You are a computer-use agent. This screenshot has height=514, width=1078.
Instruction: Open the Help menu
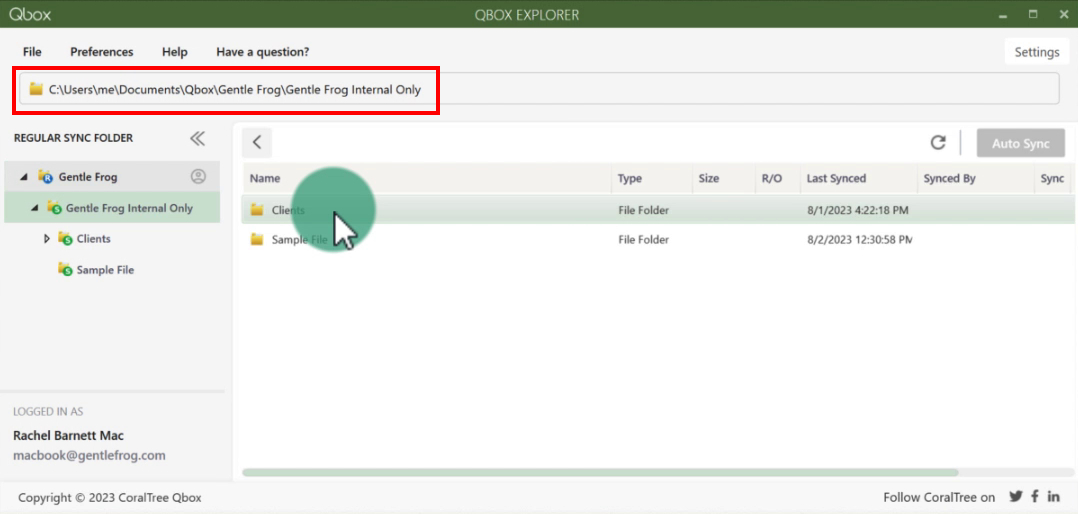click(x=175, y=52)
